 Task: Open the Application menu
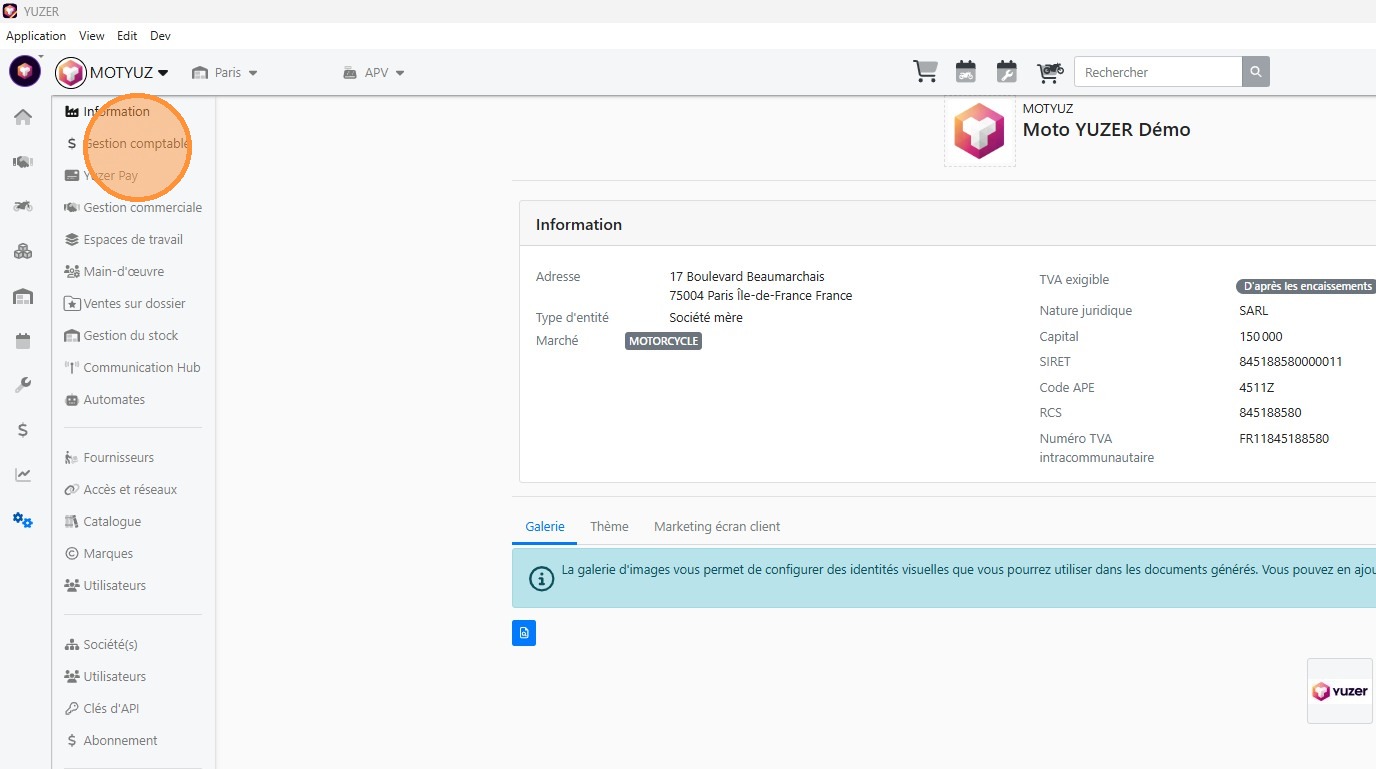(x=36, y=35)
